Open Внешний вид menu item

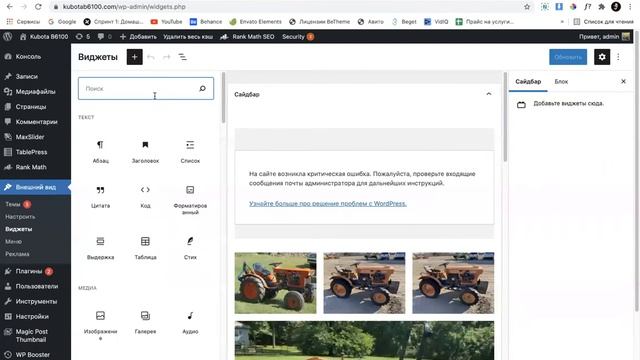pyautogui.click(x=36, y=187)
